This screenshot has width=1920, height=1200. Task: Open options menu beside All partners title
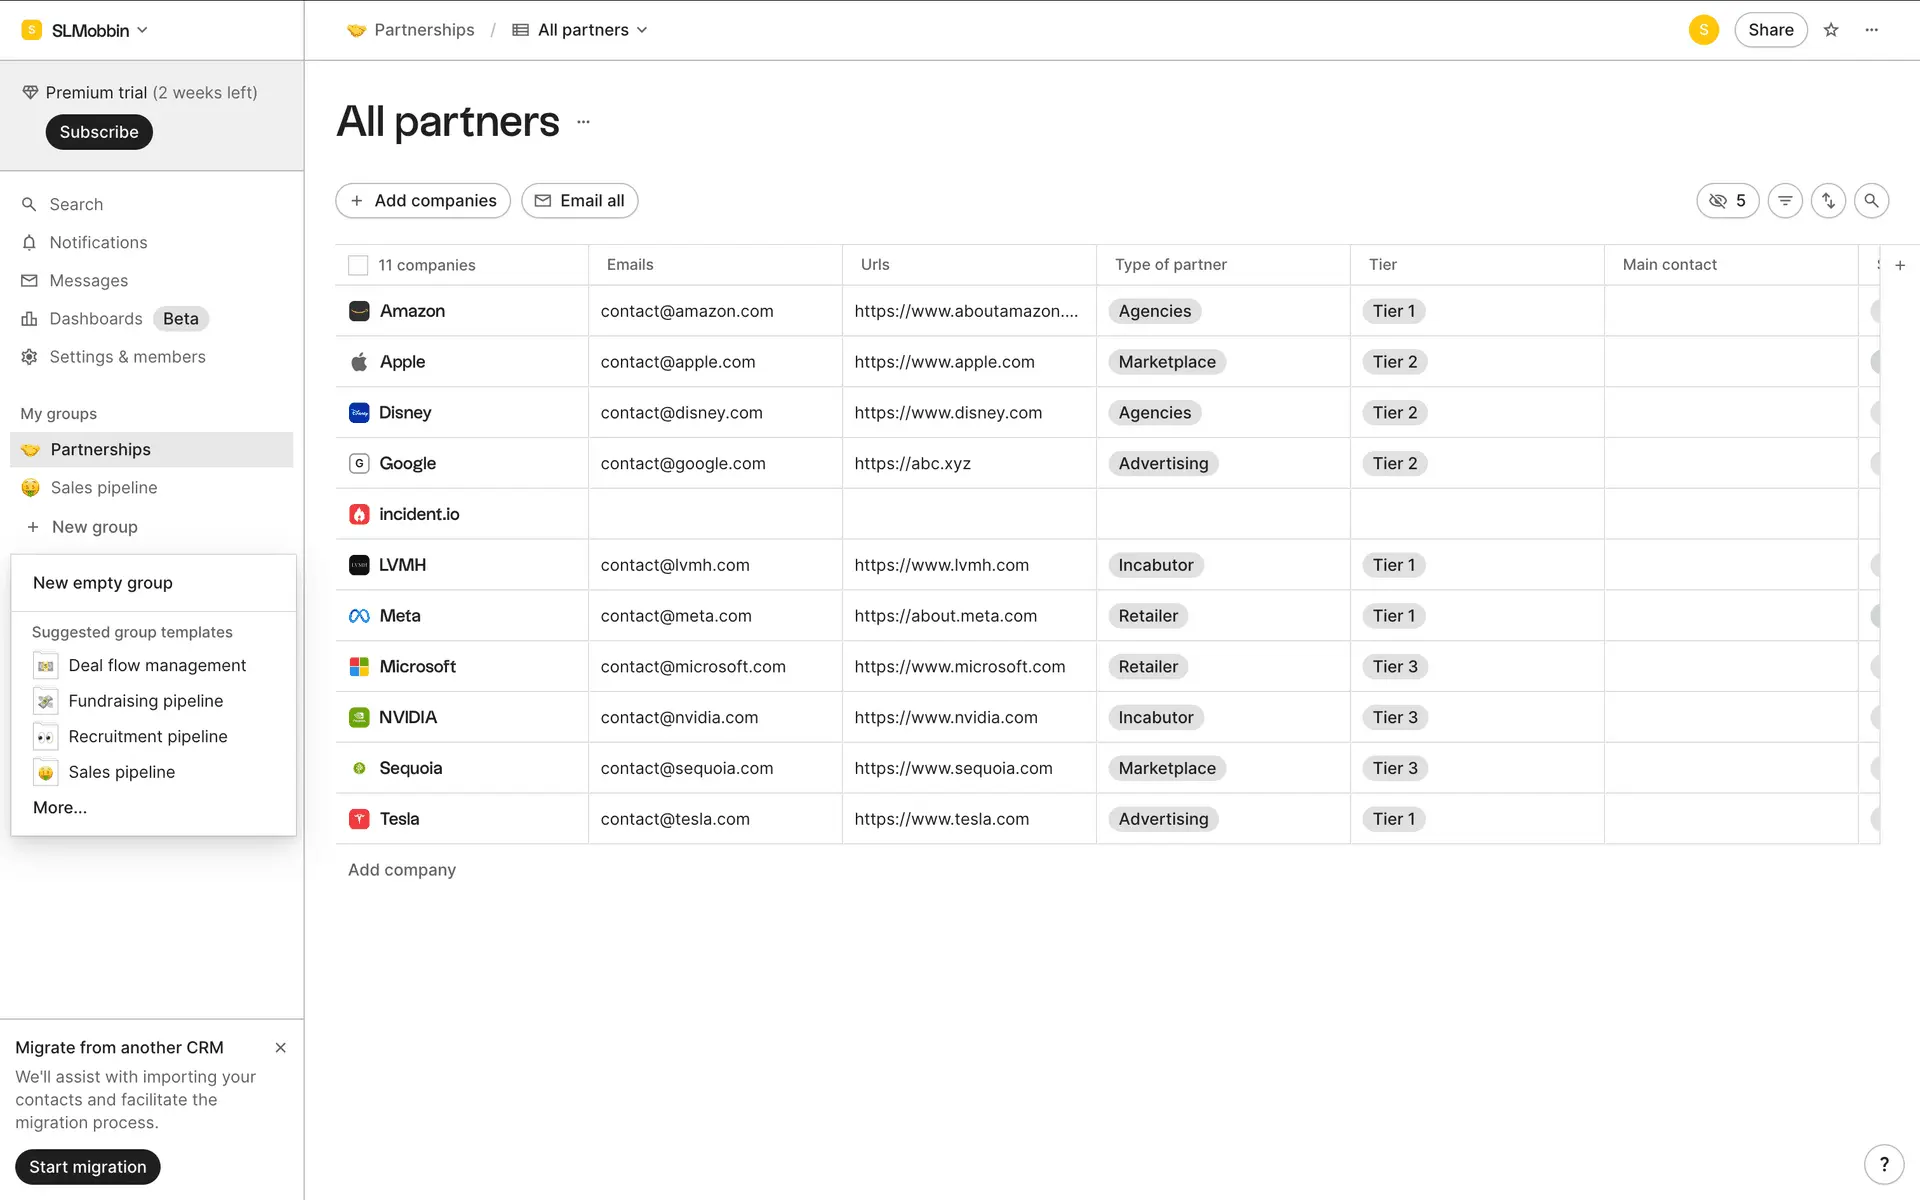[583, 122]
